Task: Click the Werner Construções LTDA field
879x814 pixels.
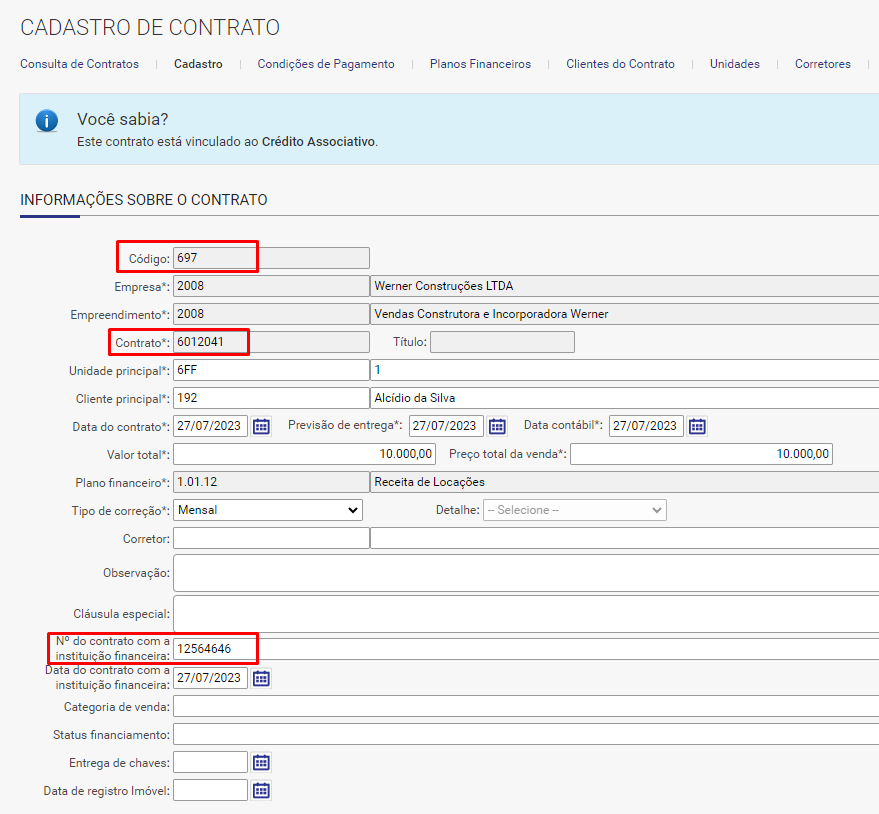Action: tap(624, 286)
